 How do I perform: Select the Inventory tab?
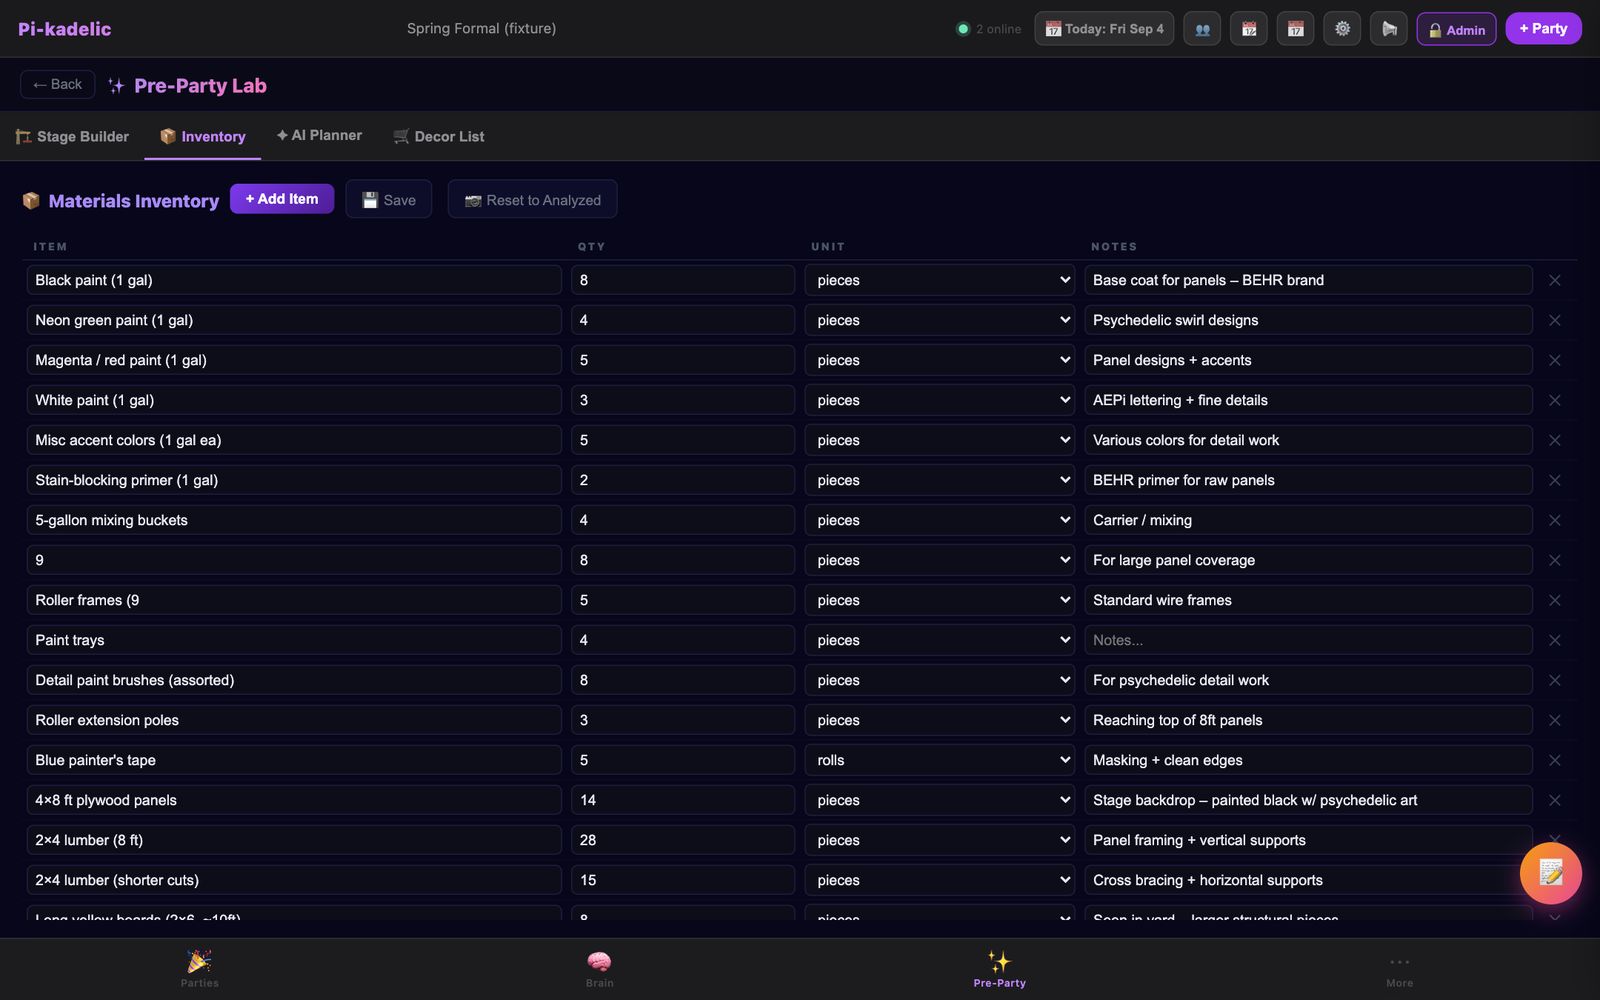(x=202, y=136)
